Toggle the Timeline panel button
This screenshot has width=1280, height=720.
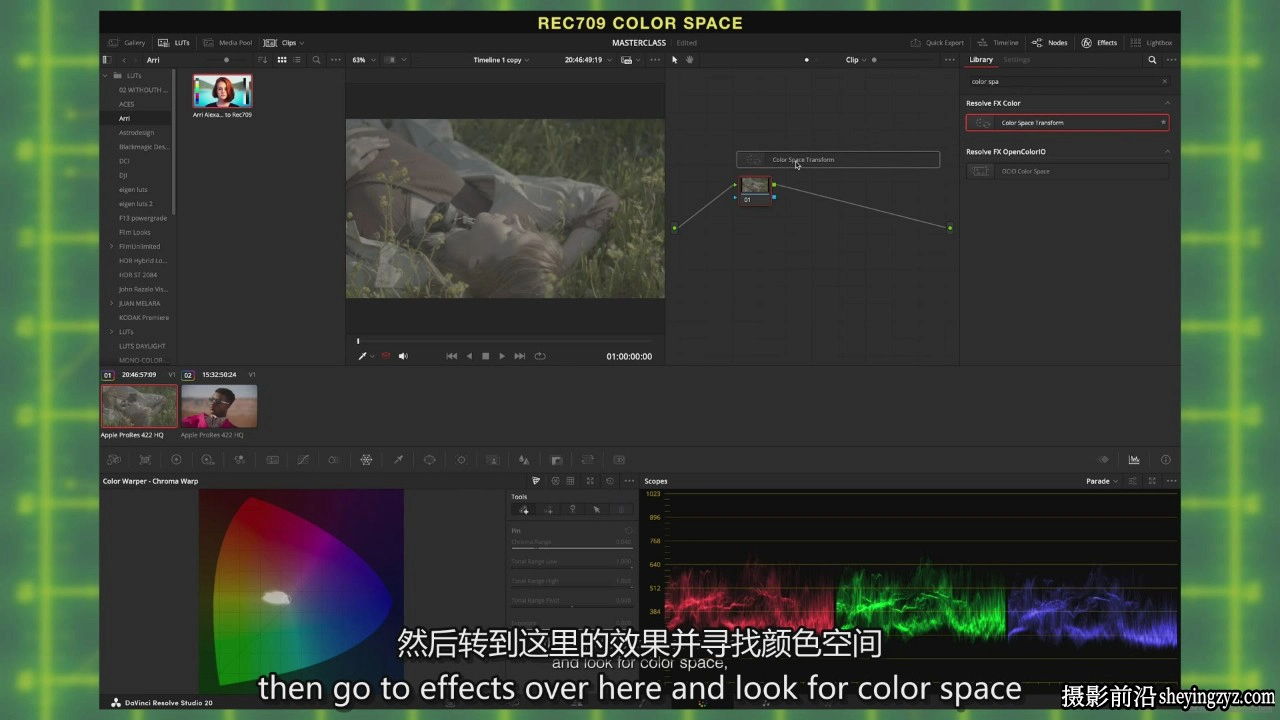point(998,43)
